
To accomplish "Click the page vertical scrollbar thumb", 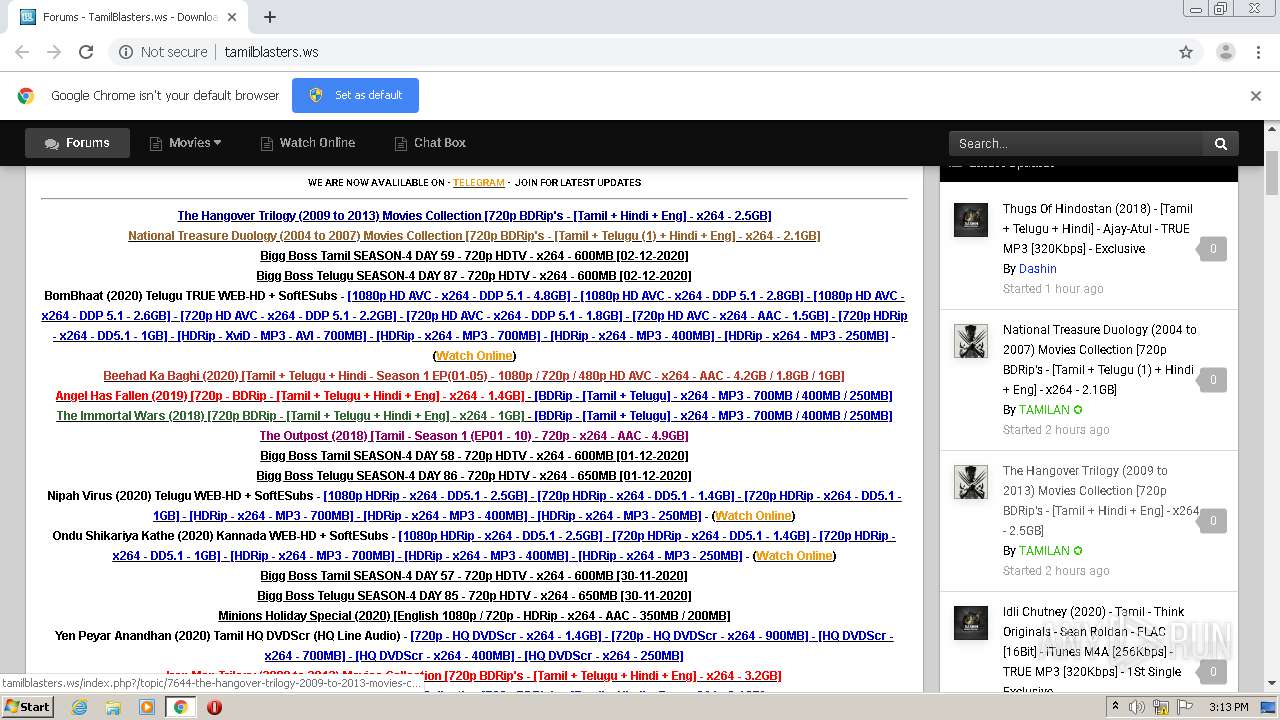I will pos(1272,175).
